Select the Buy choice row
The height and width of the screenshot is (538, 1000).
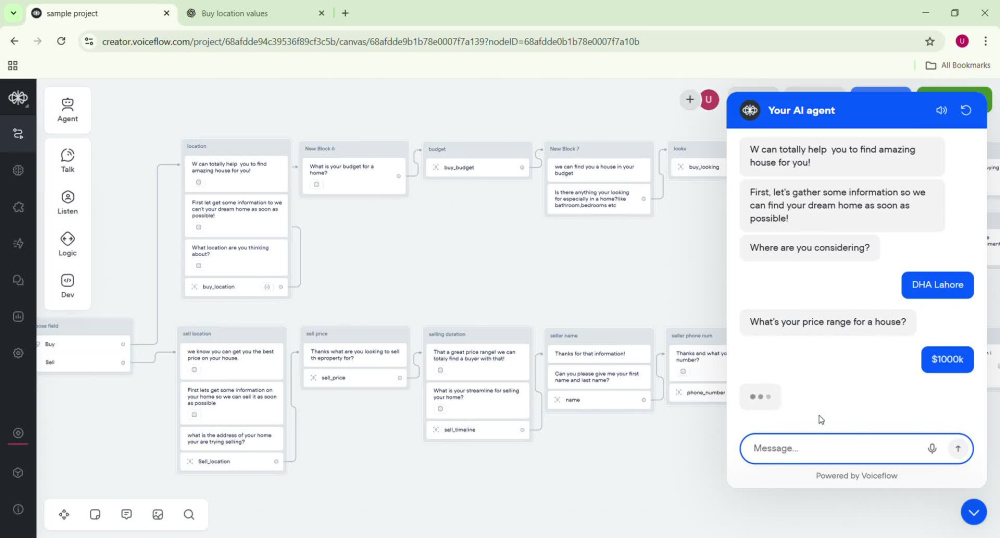84,344
